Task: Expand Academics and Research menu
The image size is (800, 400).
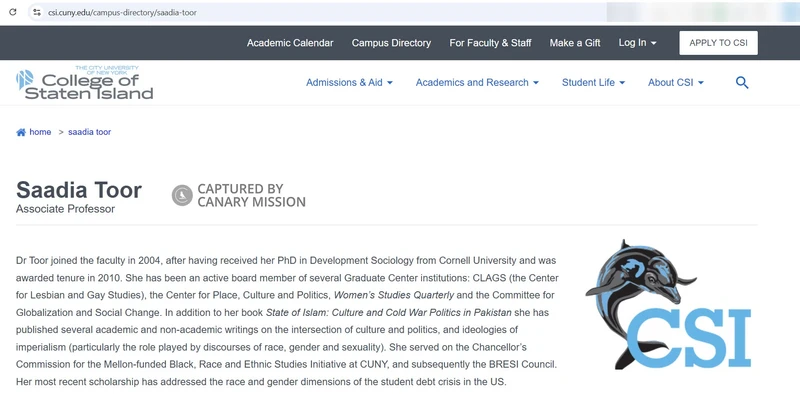Action: point(477,82)
